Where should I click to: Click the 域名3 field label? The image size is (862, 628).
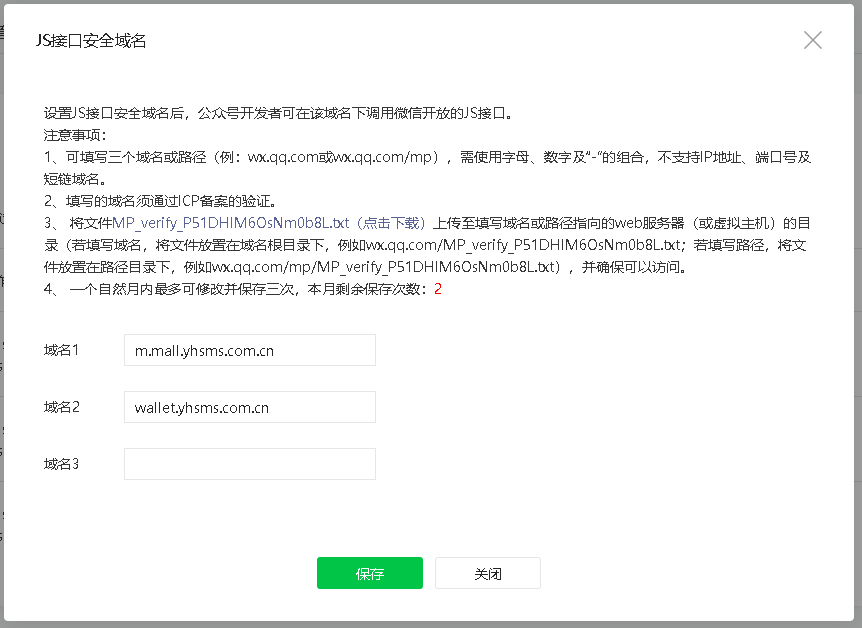tap(61, 464)
